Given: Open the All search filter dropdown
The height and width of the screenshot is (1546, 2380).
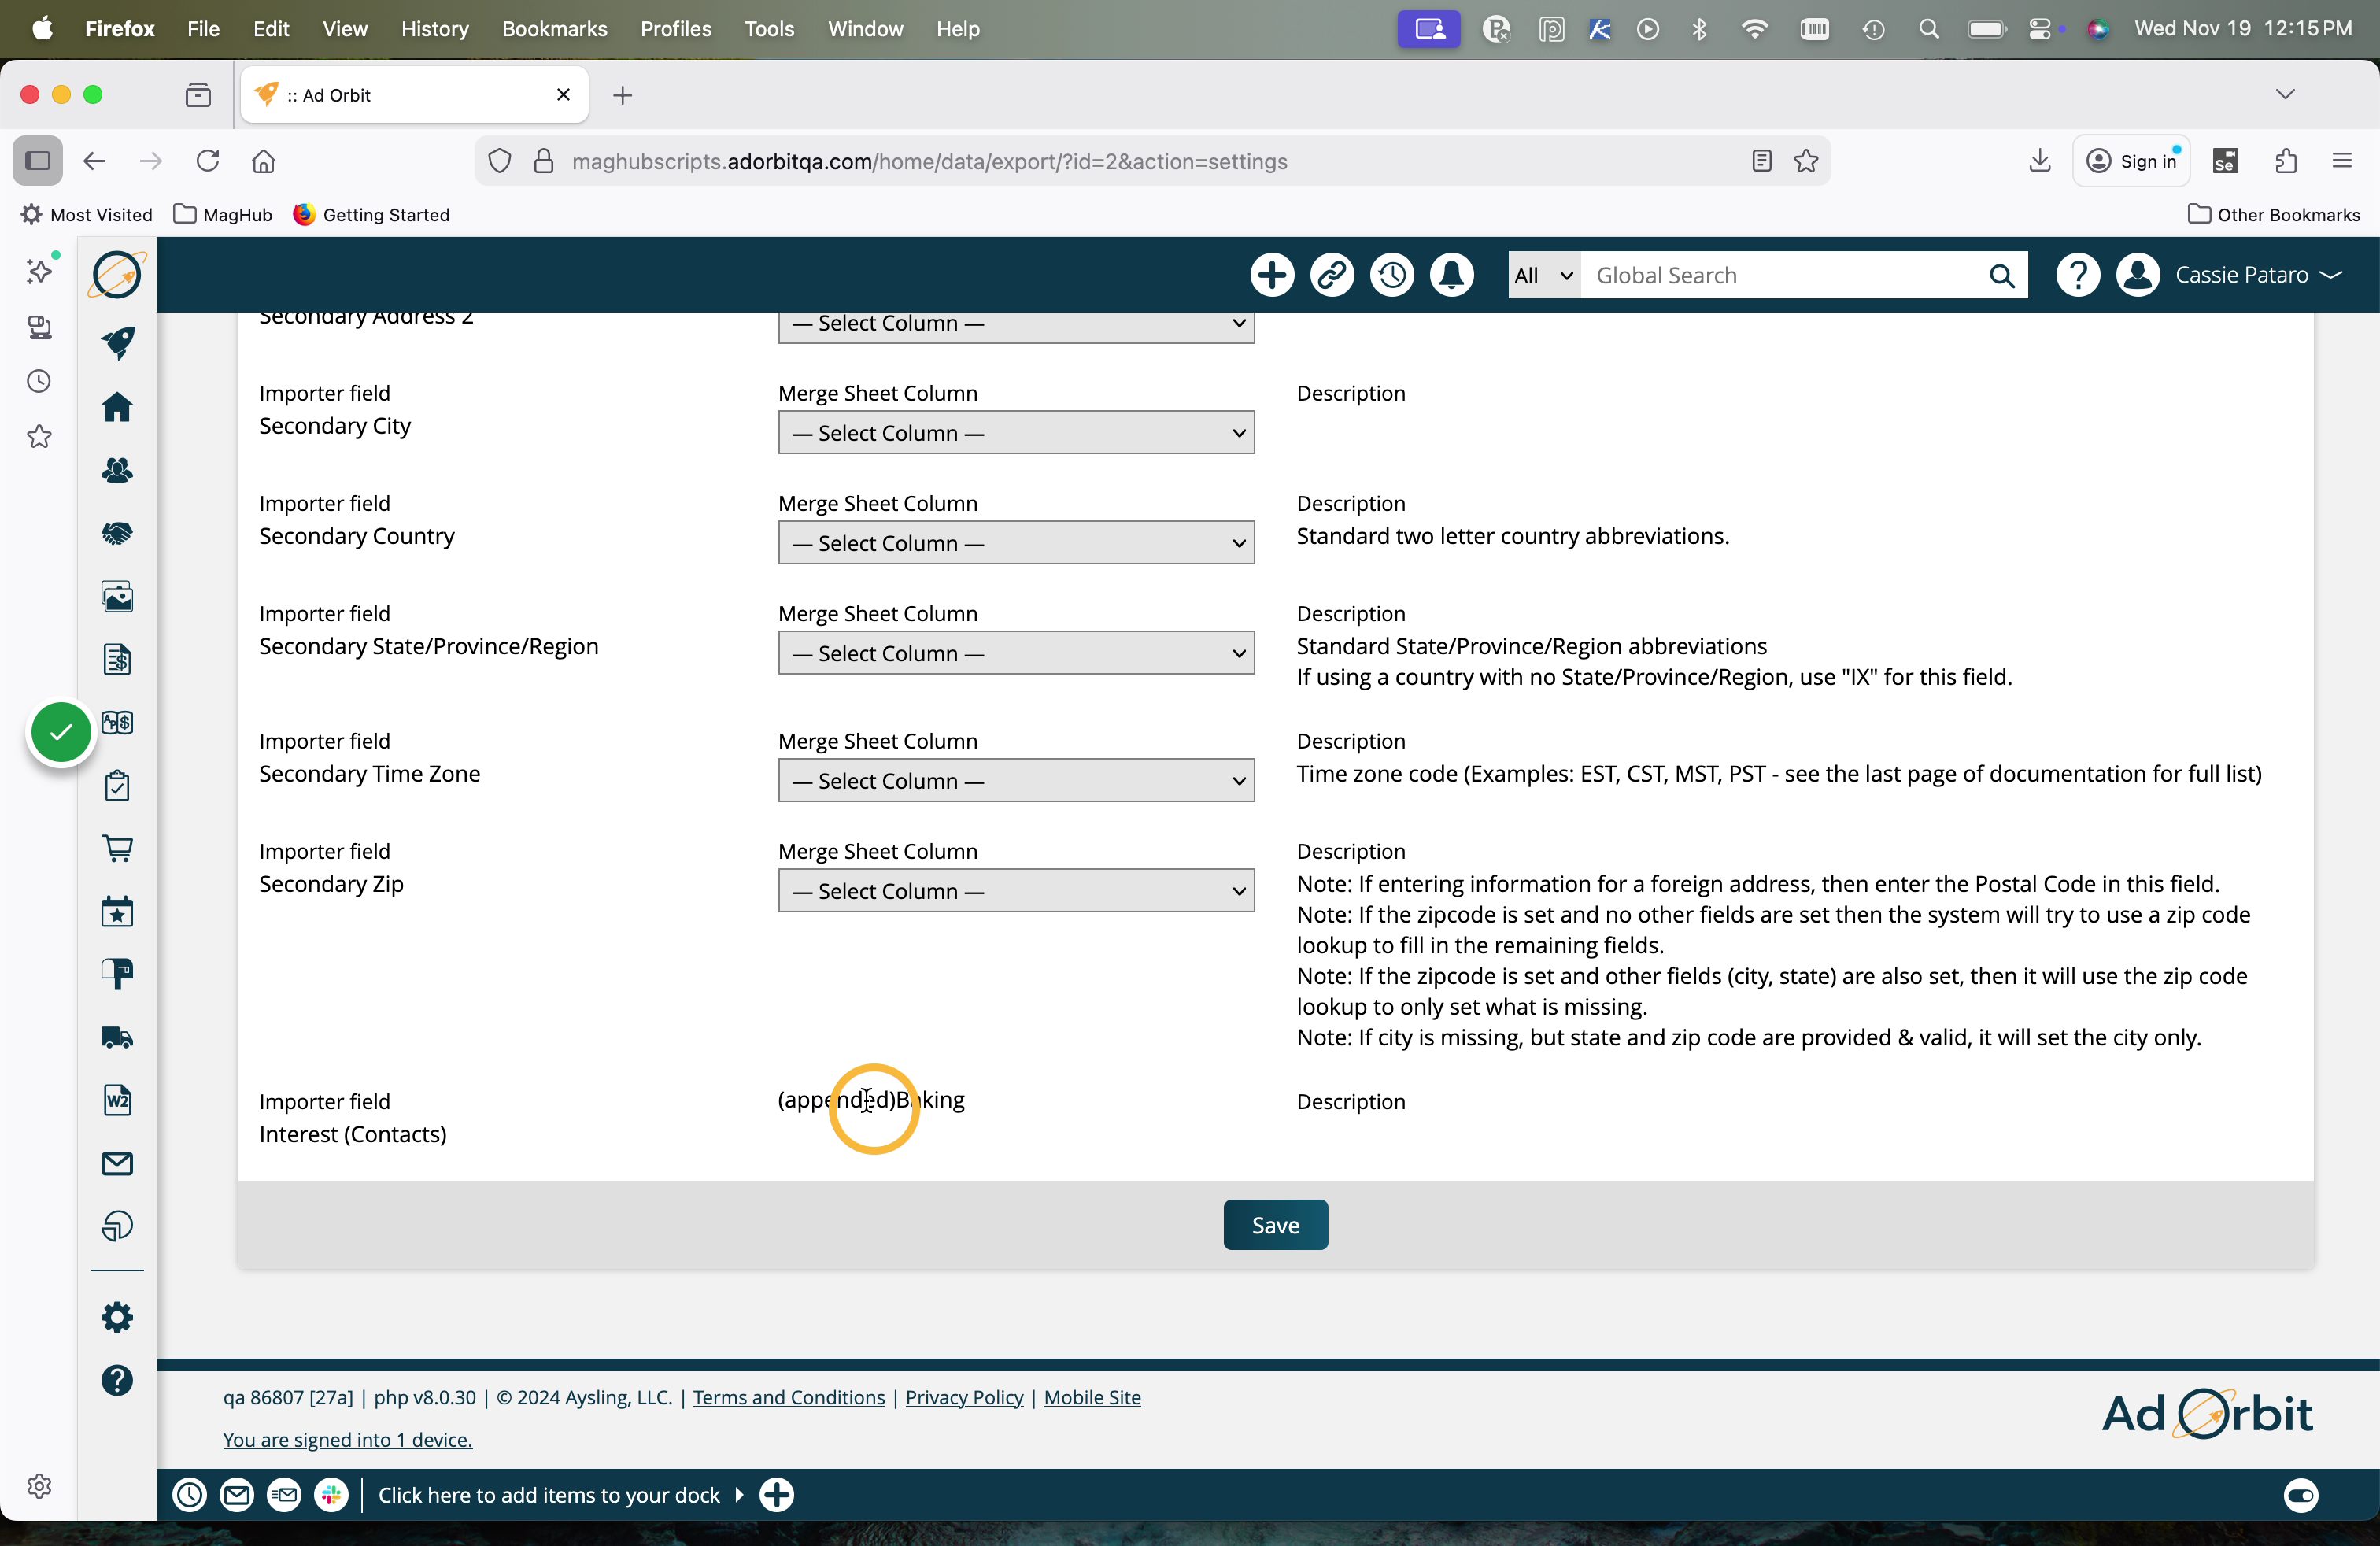Looking at the screenshot, I should (1543, 275).
